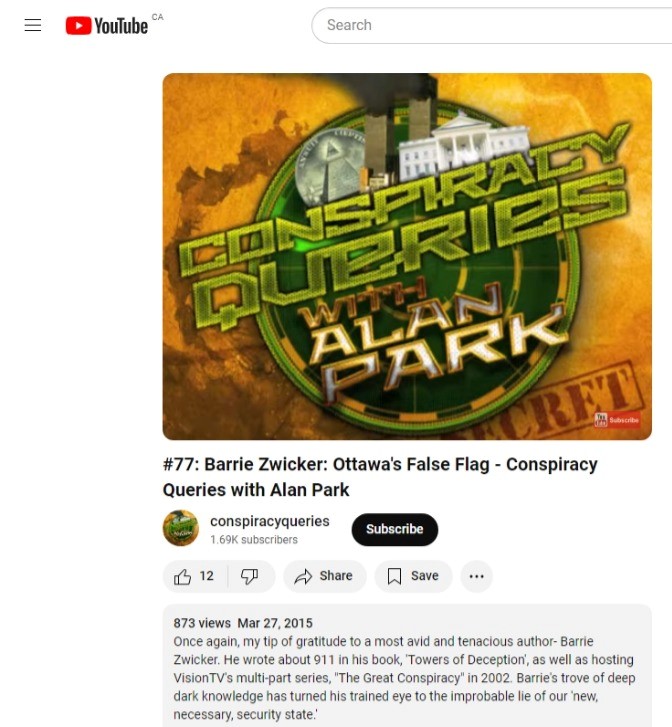672x727 pixels.
Task: Click the Subscribe watermark in video corner
Action: coord(617,420)
